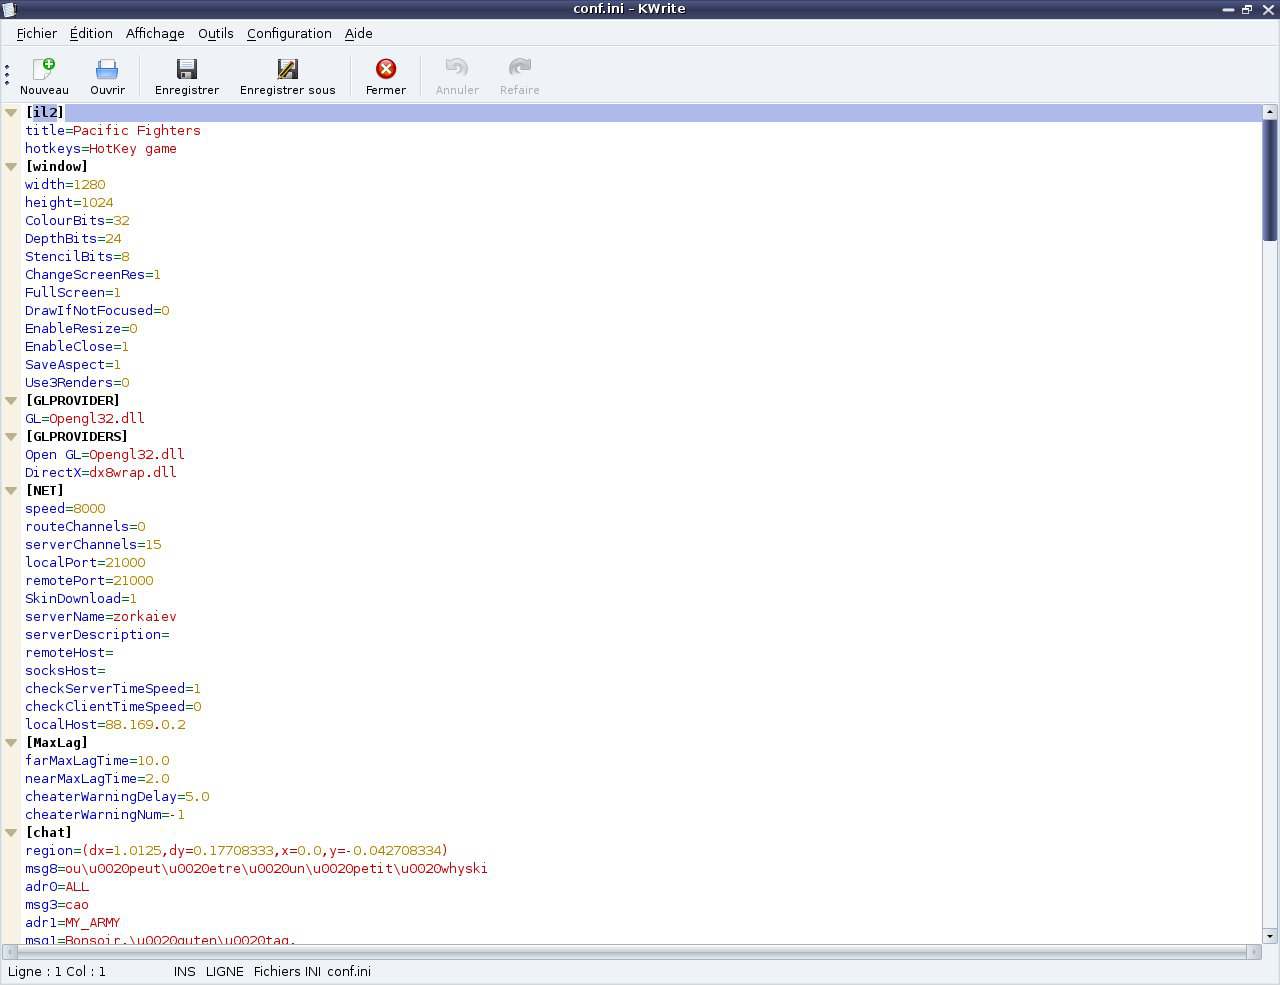Image resolution: width=1280 pixels, height=985 pixels.
Task: Click the SkinDownload=1 line
Action: (x=81, y=599)
